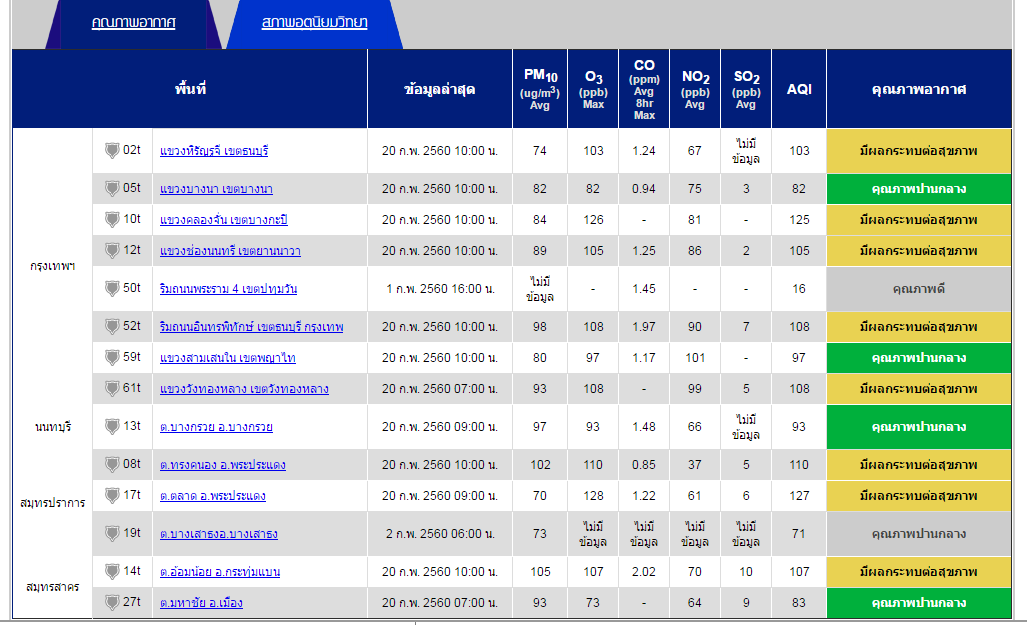Click the SO2 value 10 for station 14t
Viewport: 1027px width, 625px height.
(x=746, y=571)
